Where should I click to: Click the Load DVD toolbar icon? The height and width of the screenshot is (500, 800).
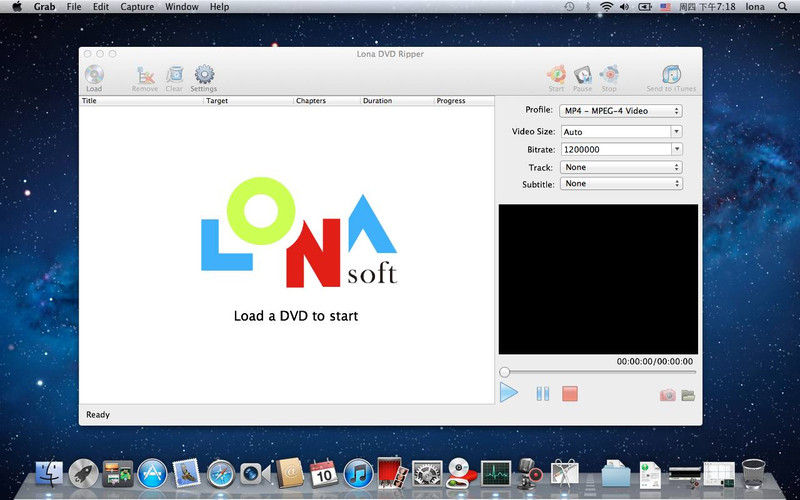coord(94,76)
